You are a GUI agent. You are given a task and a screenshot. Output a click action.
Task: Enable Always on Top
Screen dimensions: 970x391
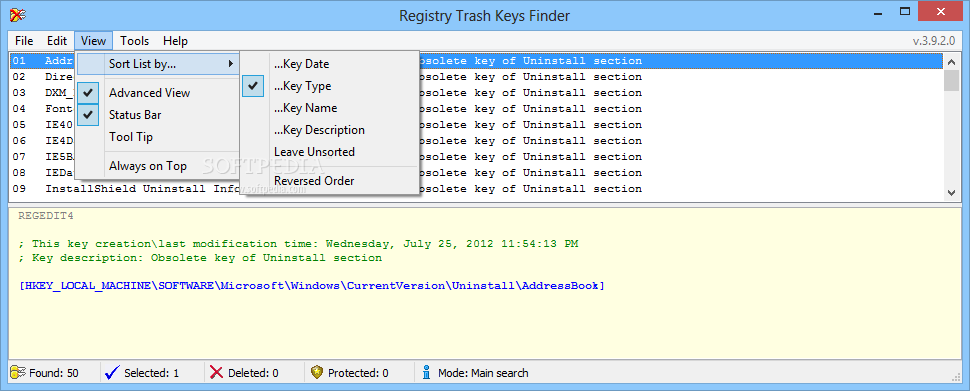(158, 166)
